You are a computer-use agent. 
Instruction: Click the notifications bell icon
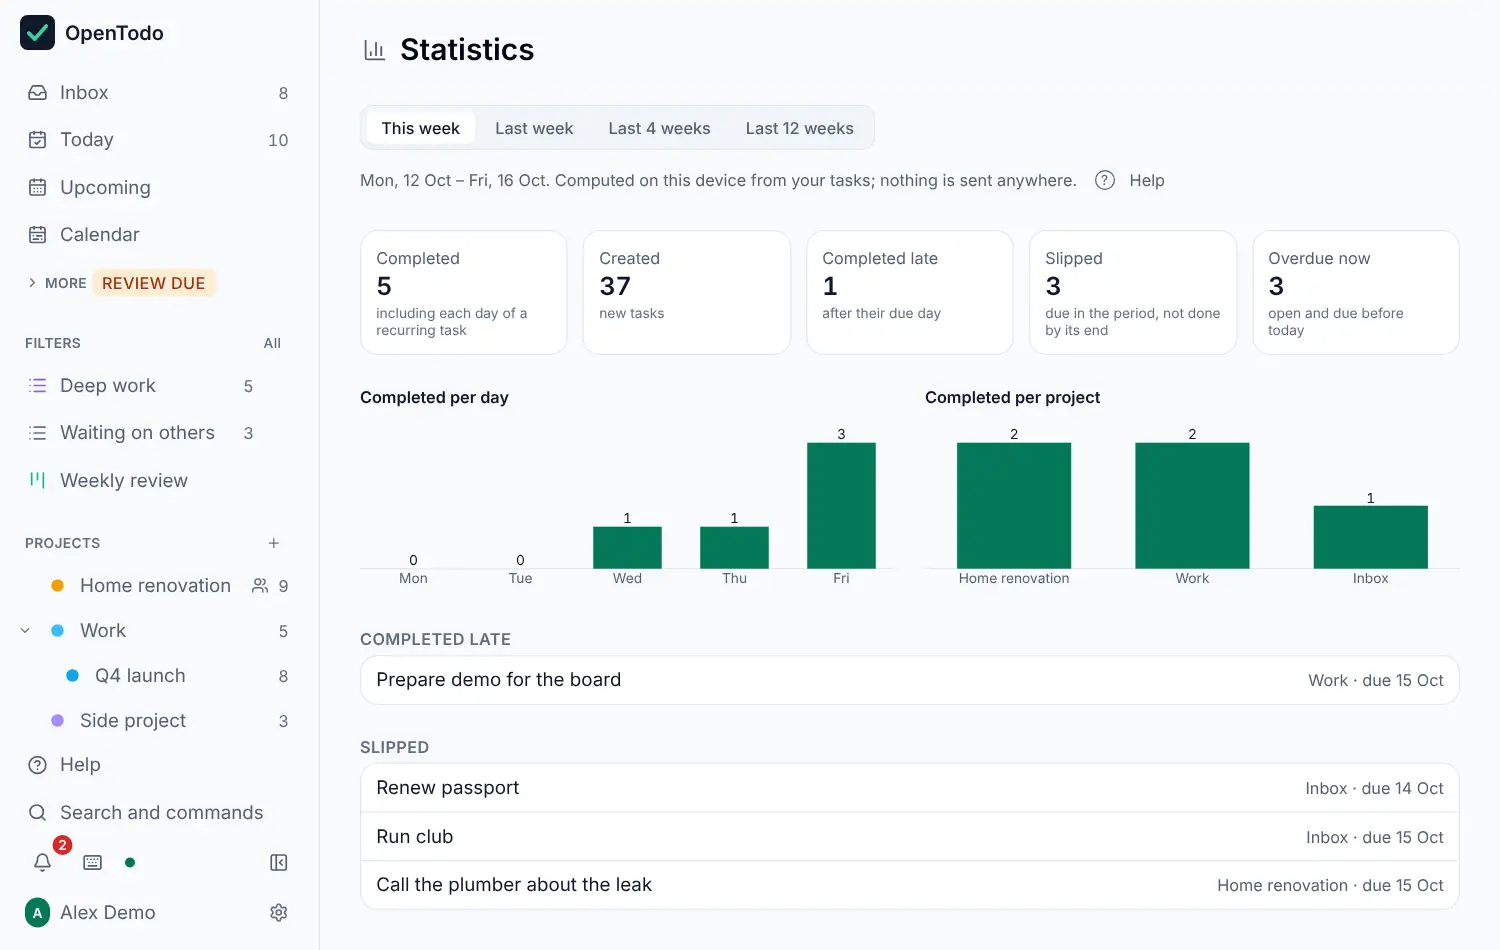point(42,862)
